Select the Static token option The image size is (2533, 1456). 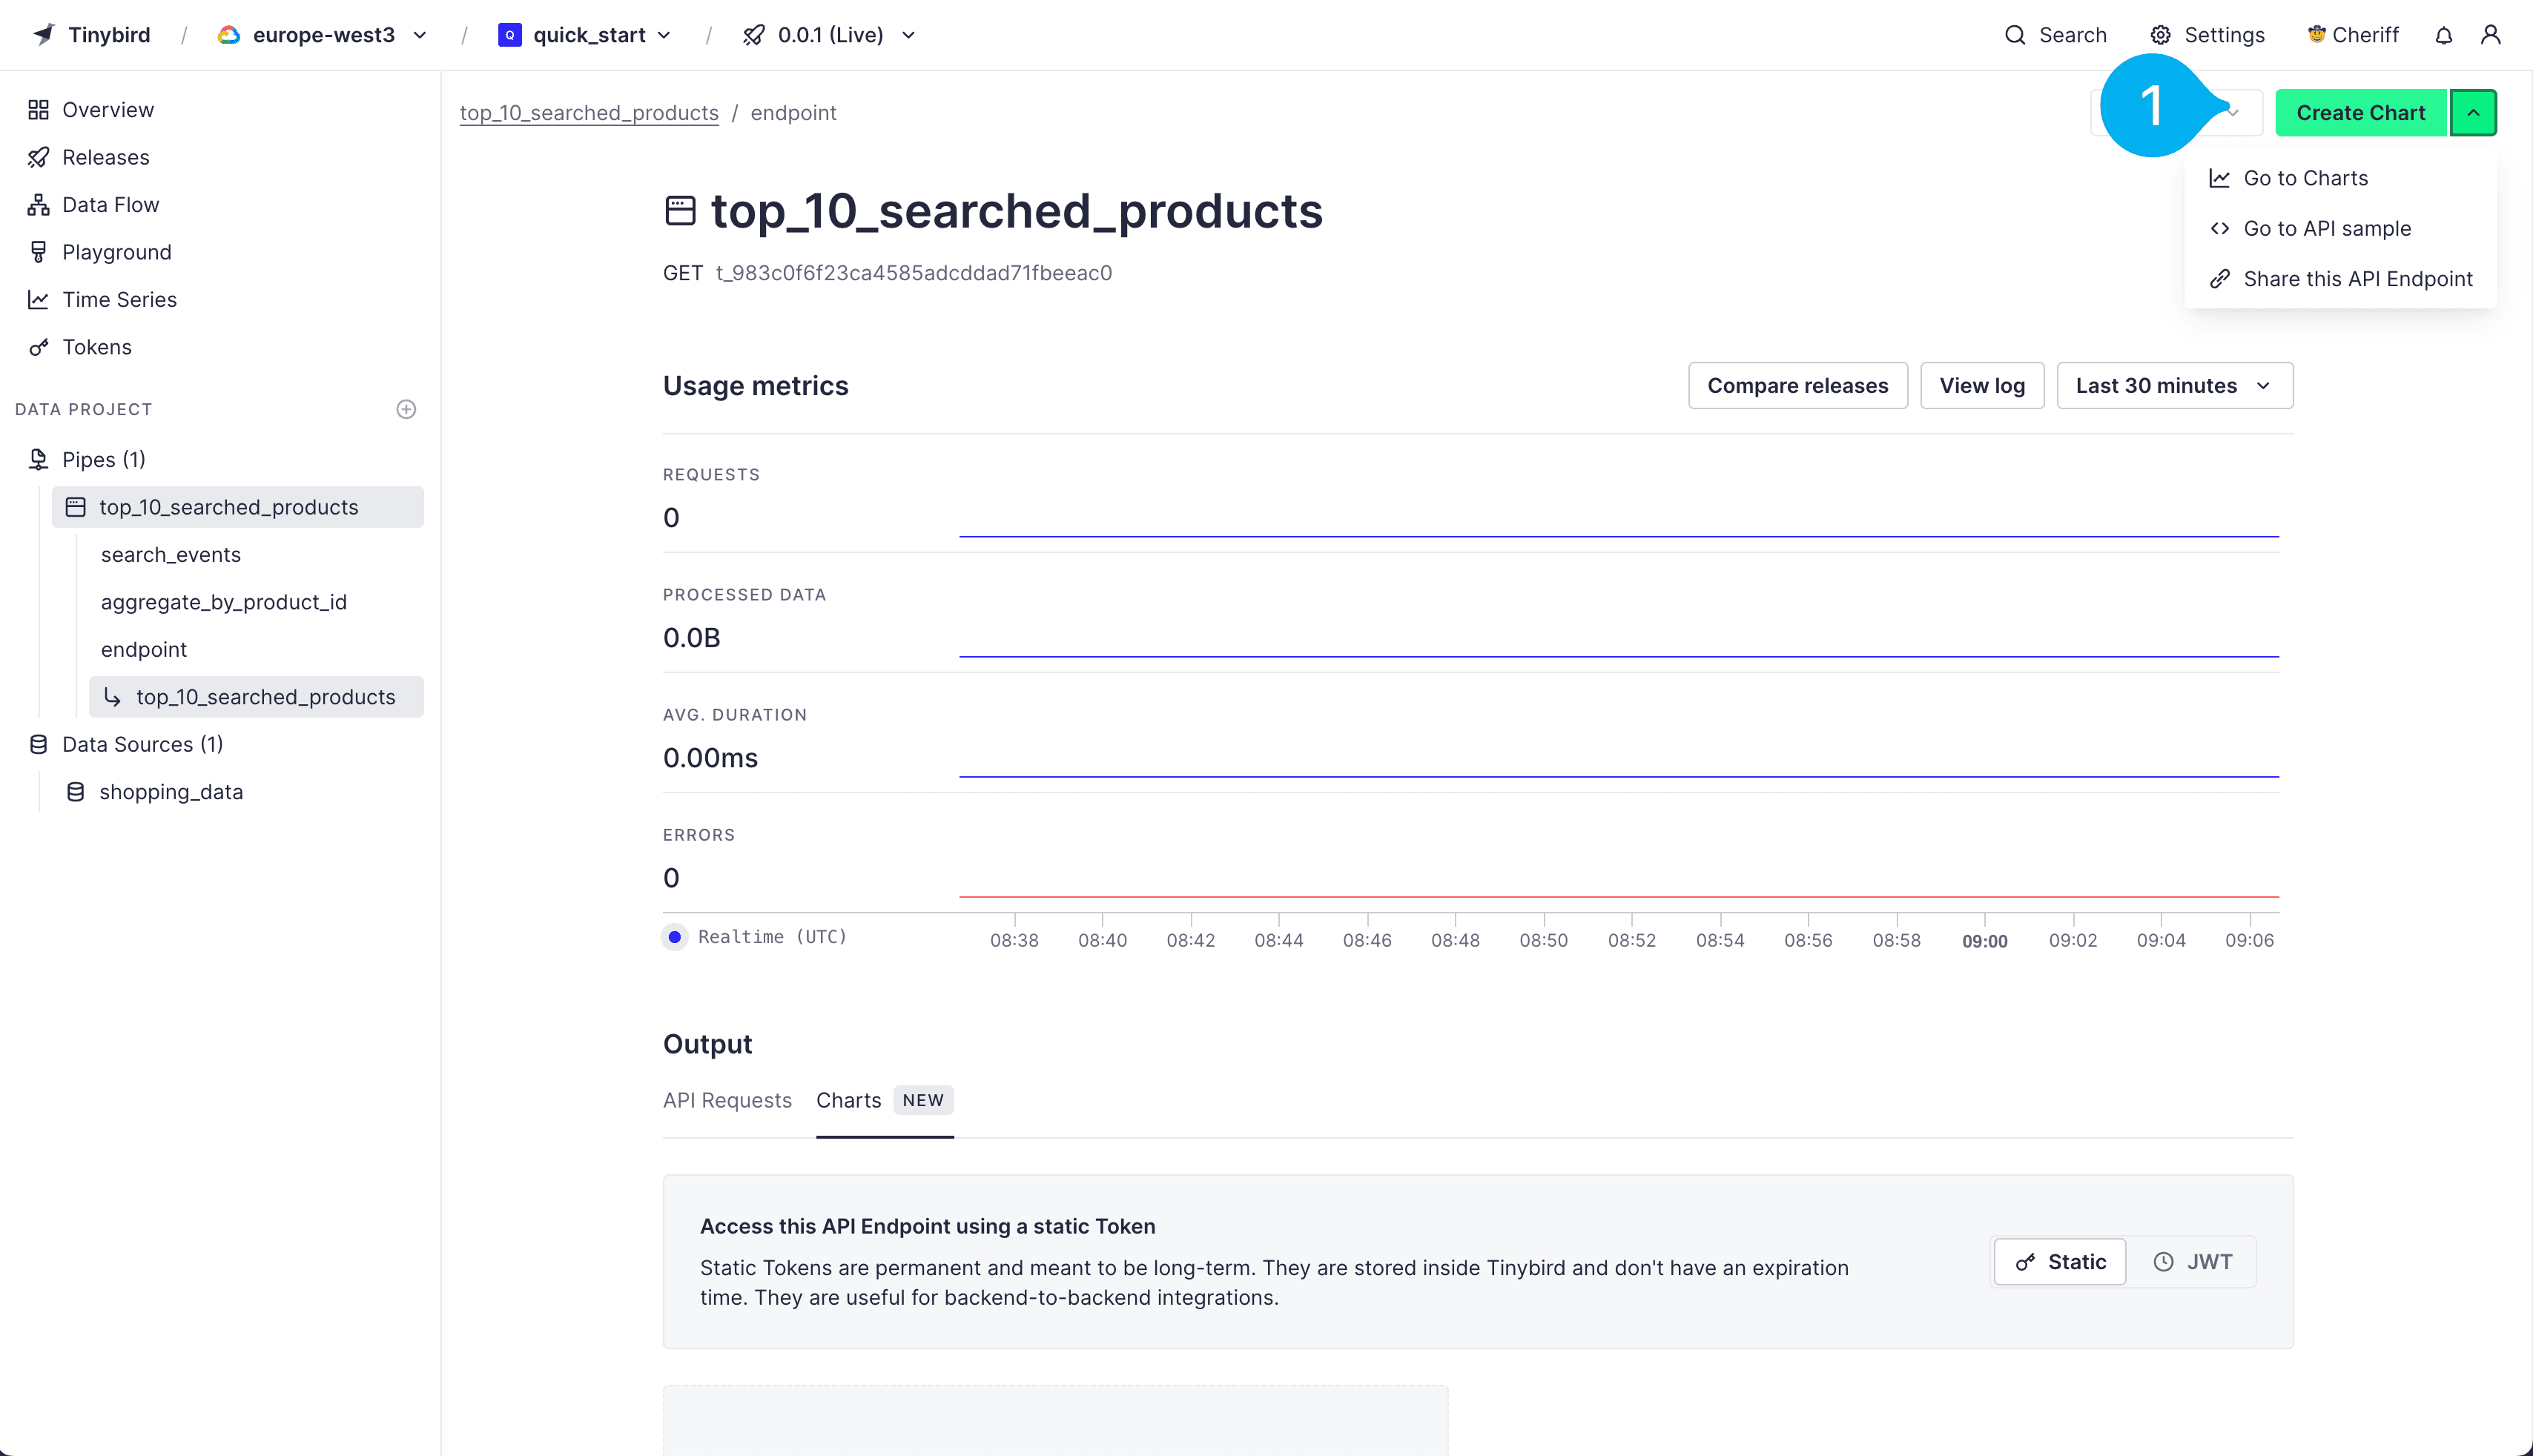[x=2060, y=1262]
